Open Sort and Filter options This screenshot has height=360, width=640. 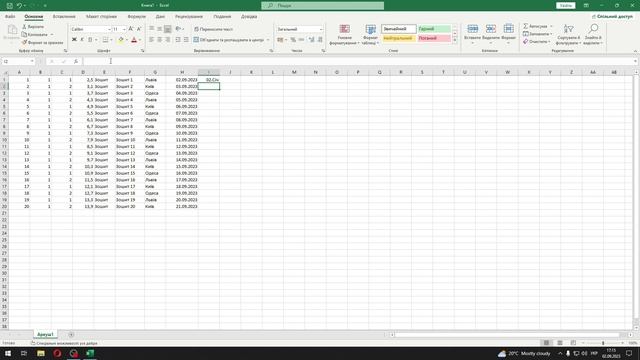[x=568, y=34]
